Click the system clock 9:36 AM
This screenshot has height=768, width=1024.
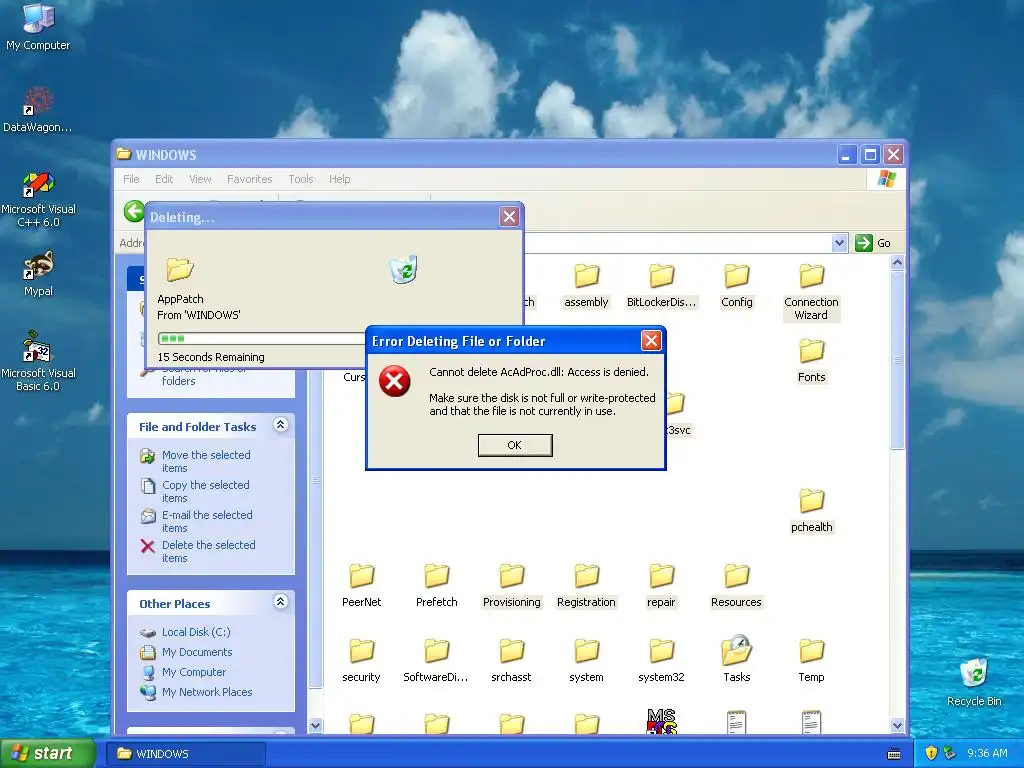(987, 754)
